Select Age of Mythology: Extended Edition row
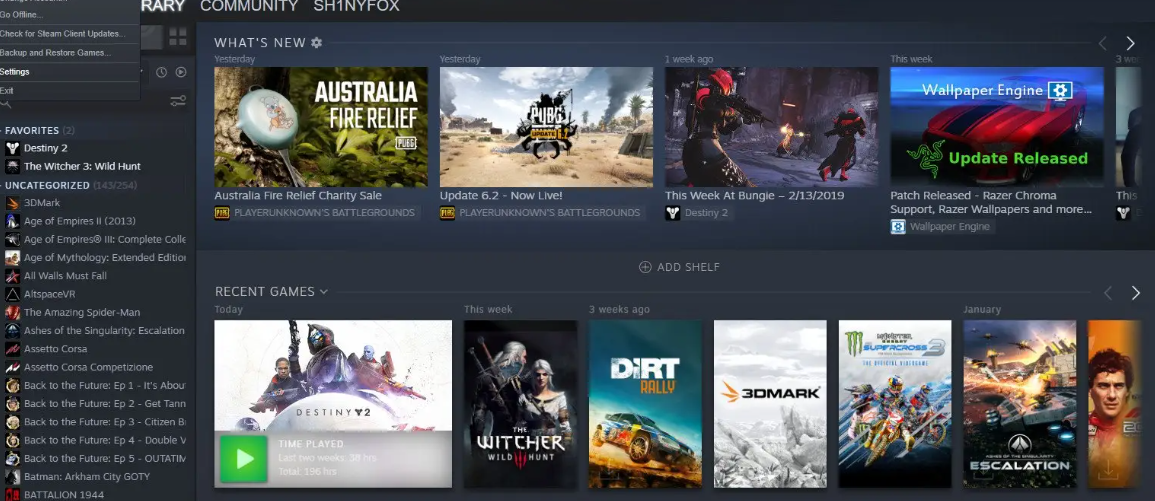 coord(97,258)
